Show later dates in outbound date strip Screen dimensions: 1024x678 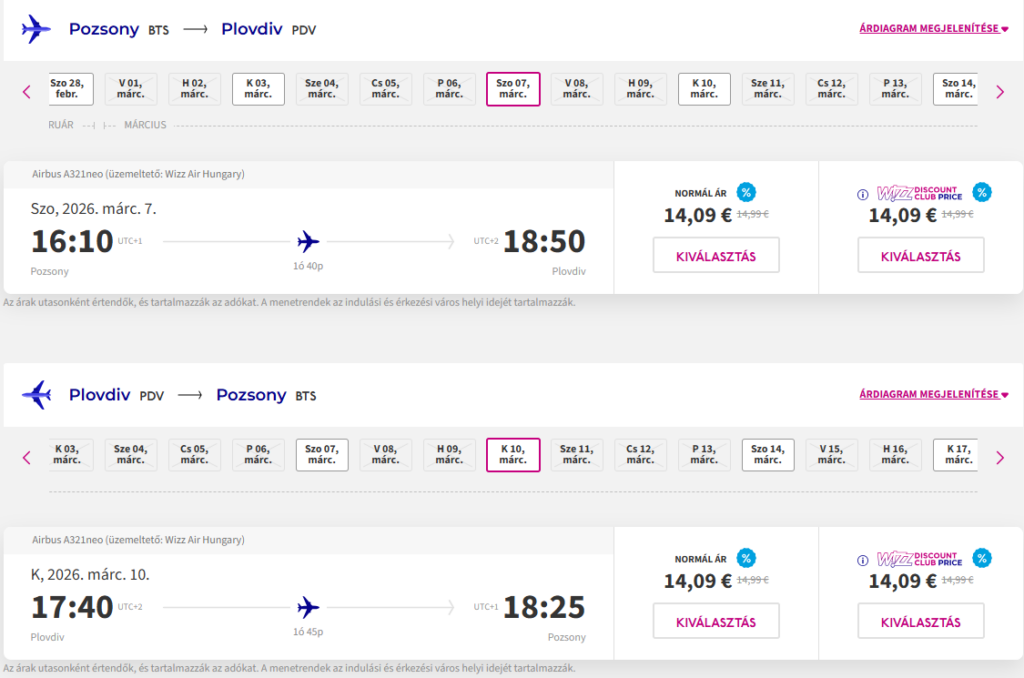pos(999,92)
